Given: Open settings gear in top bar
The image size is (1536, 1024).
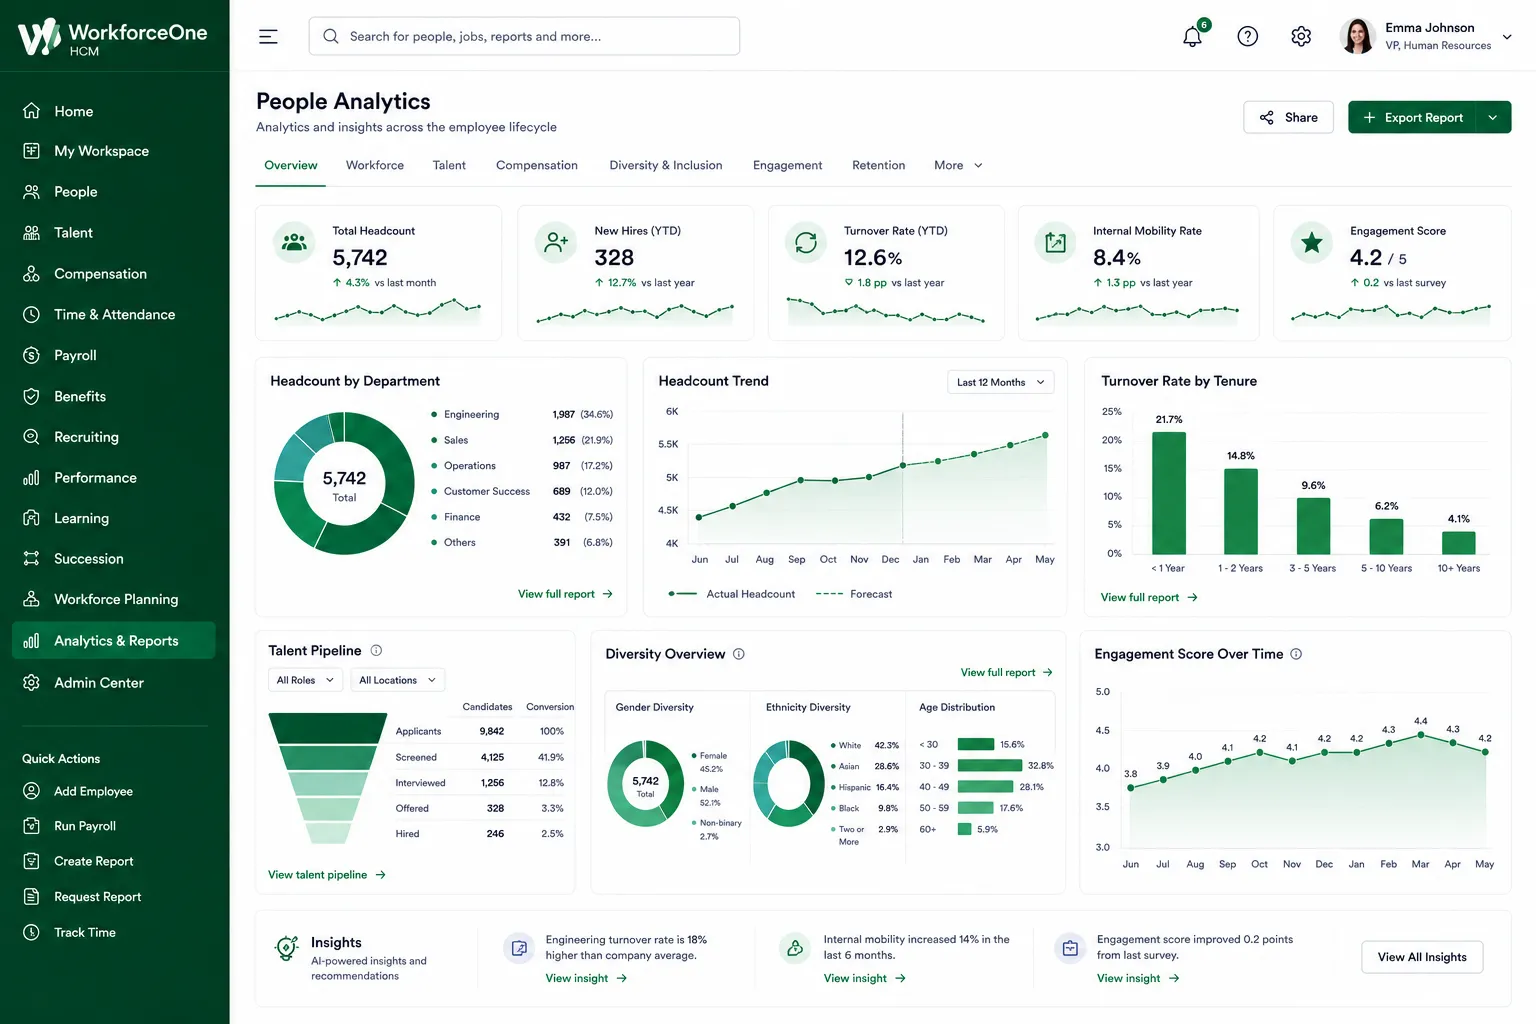Looking at the screenshot, I should pyautogui.click(x=1301, y=37).
